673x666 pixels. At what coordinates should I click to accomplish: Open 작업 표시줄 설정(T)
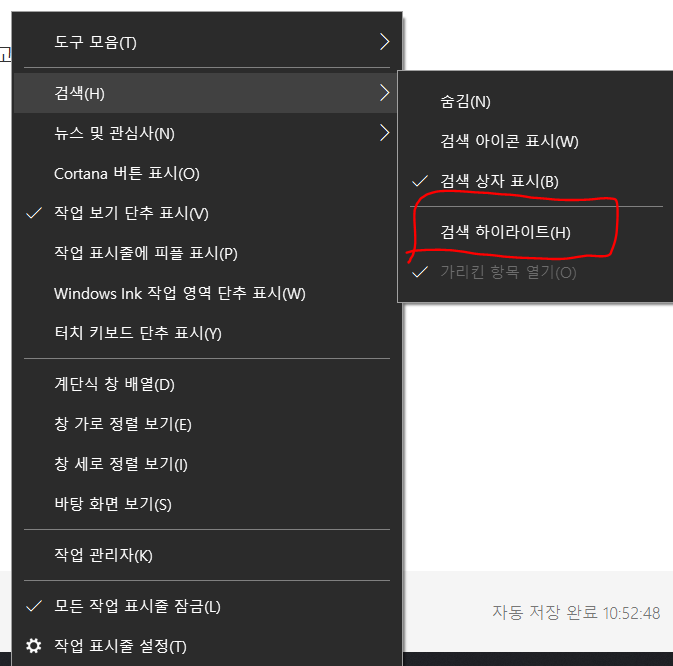point(207,646)
